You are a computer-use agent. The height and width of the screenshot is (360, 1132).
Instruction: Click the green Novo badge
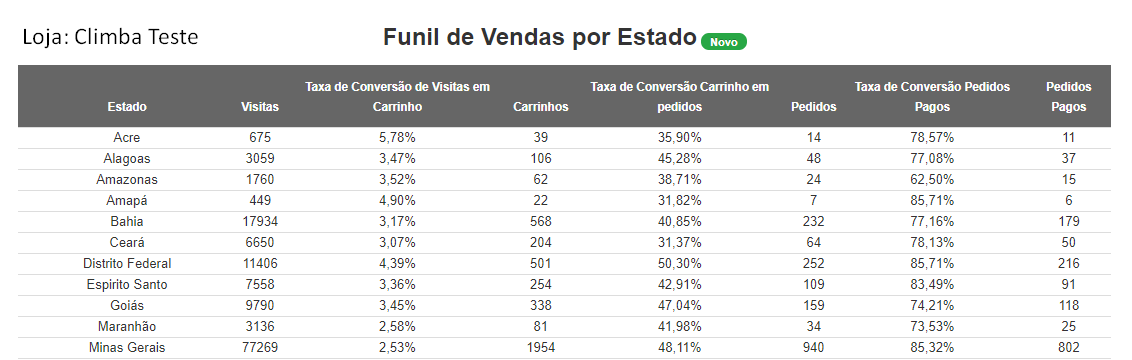723,42
